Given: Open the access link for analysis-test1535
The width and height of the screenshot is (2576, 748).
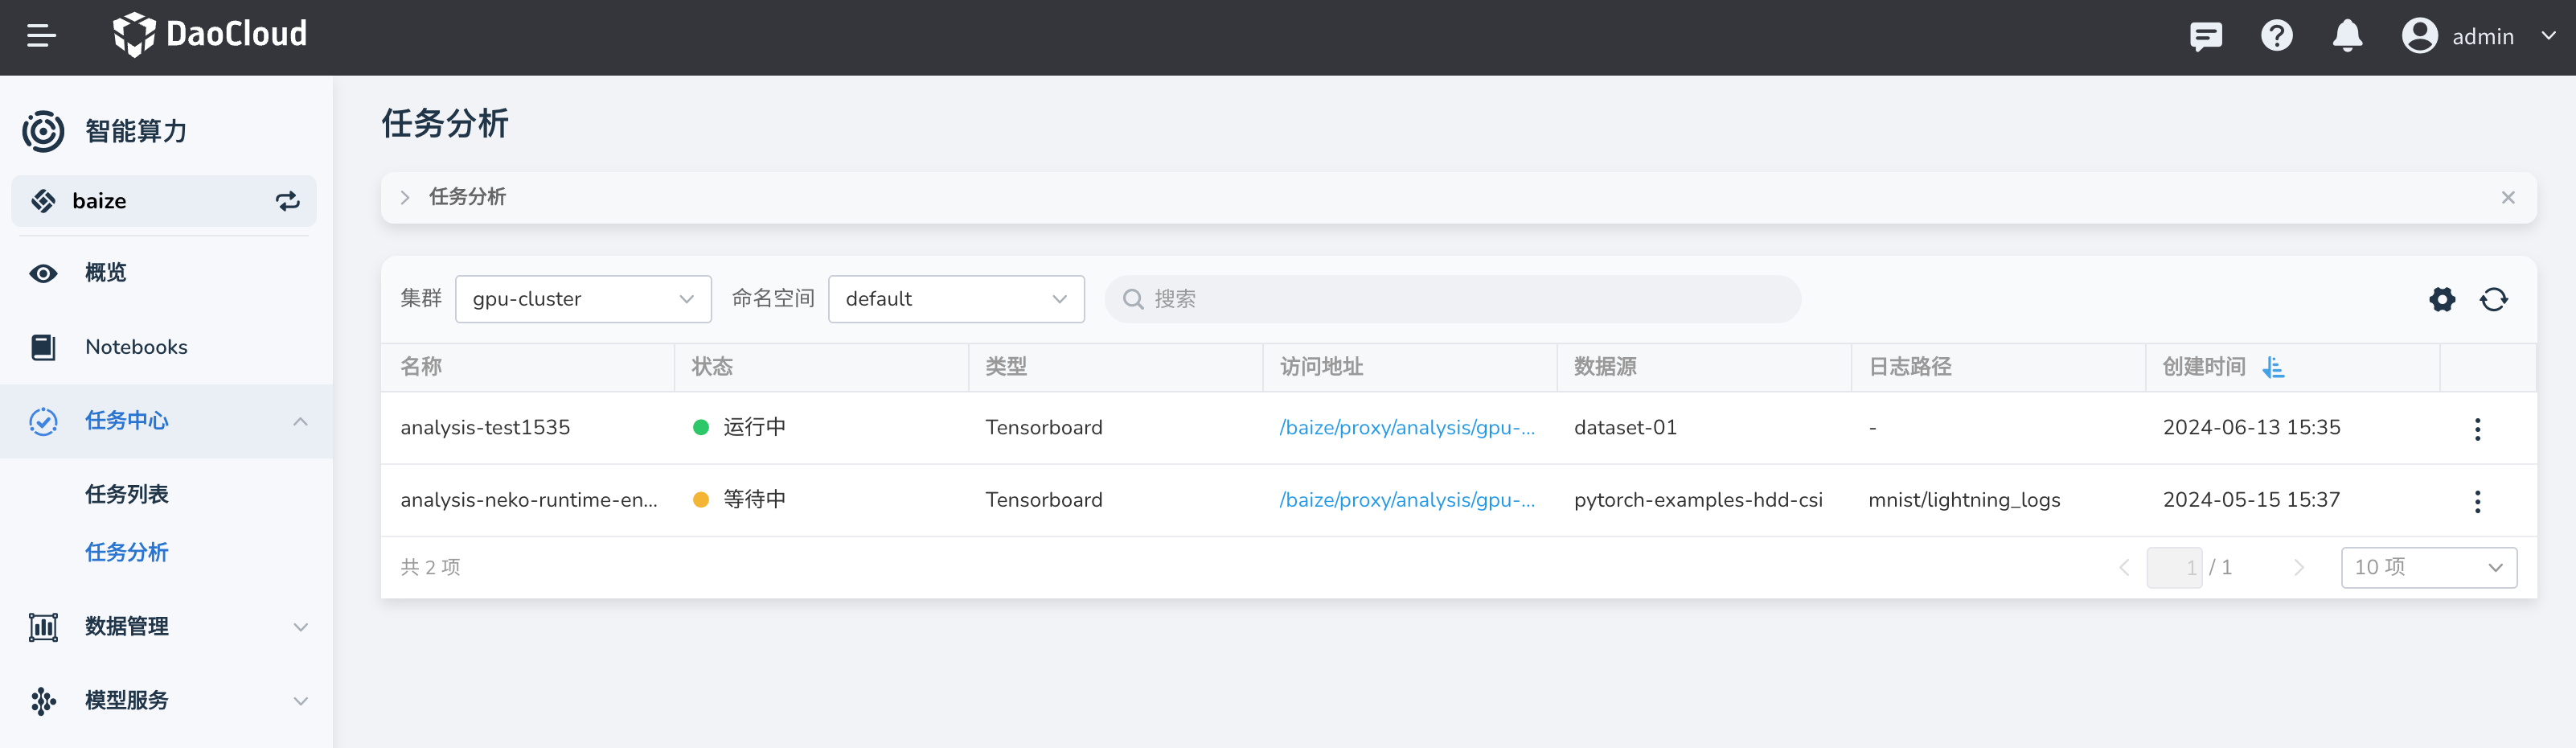Looking at the screenshot, I should coord(1408,427).
